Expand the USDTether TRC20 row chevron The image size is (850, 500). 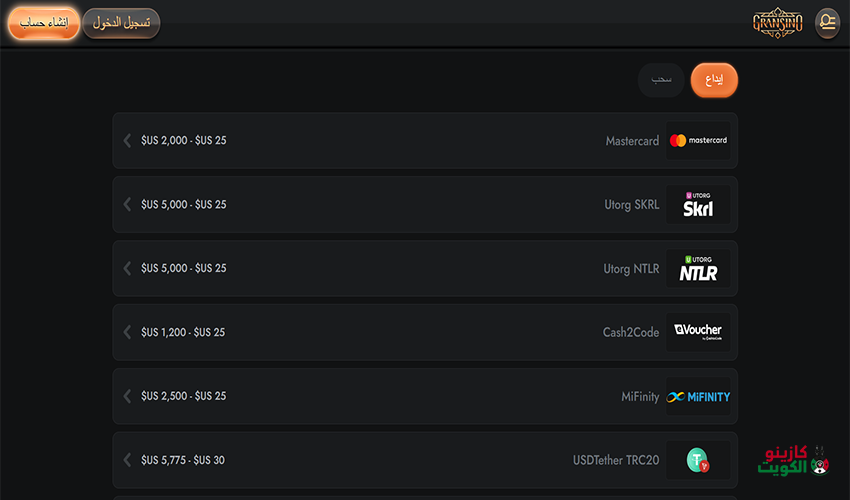[127, 460]
